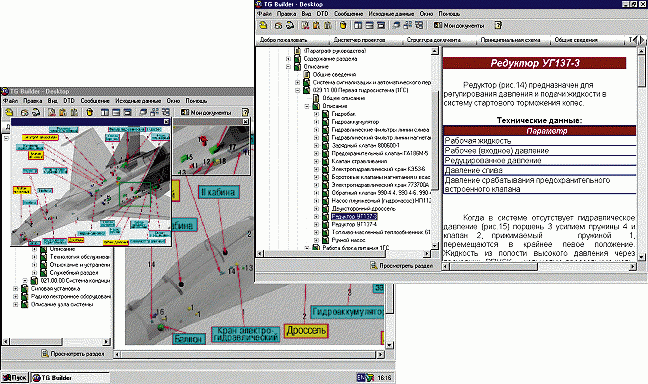Click 'Просмотреть раздел' in front window

pos(402,266)
